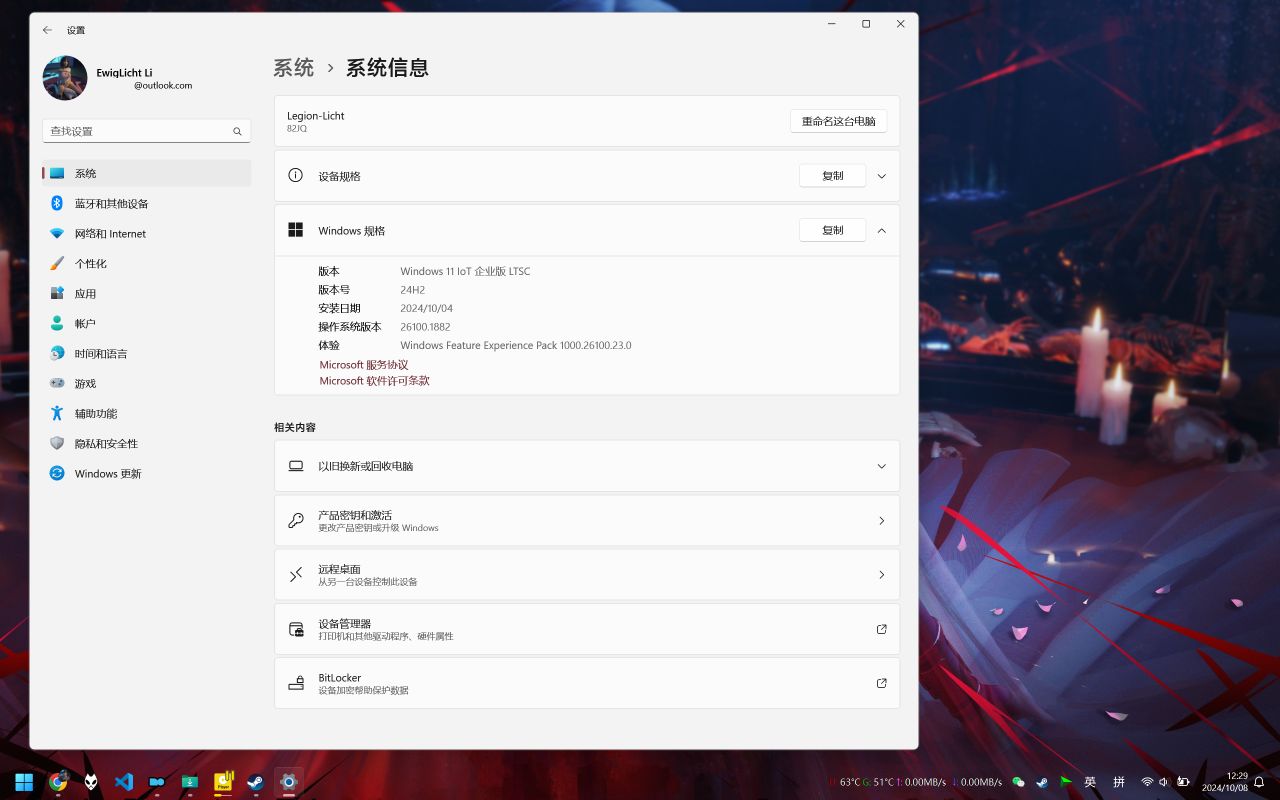This screenshot has height=800, width=1280.
Task: Click the Windows 更新 refresh icon
Action: [57, 473]
